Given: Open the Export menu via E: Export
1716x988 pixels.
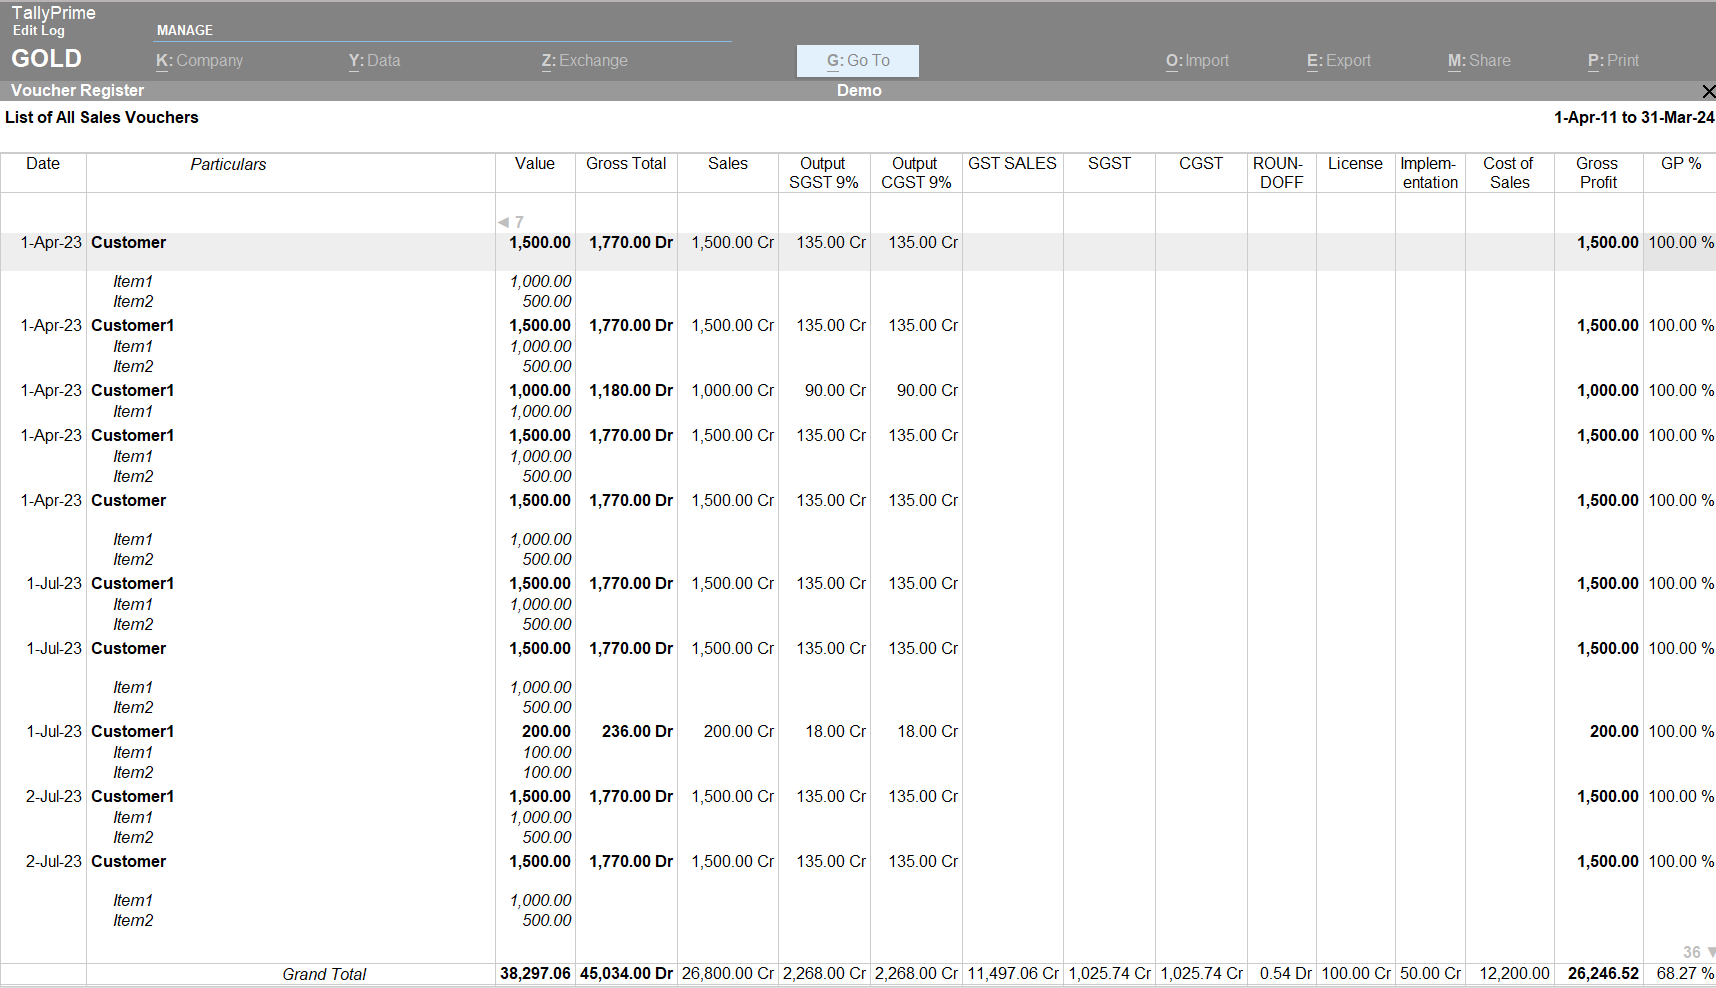Looking at the screenshot, I should coord(1337,60).
